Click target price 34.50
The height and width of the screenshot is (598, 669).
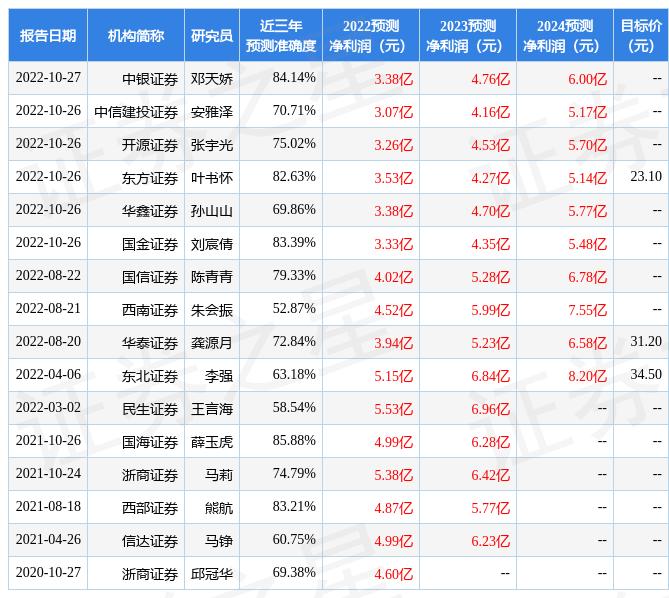pos(646,374)
